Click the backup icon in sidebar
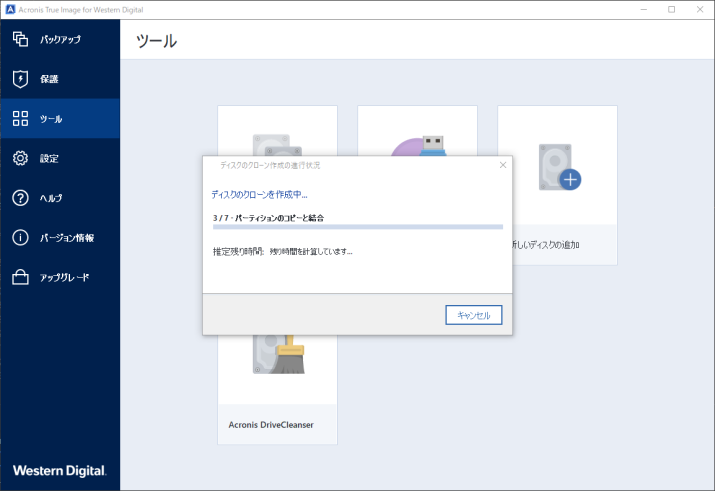This screenshot has height=491, width=715. pyautogui.click(x=20, y=39)
